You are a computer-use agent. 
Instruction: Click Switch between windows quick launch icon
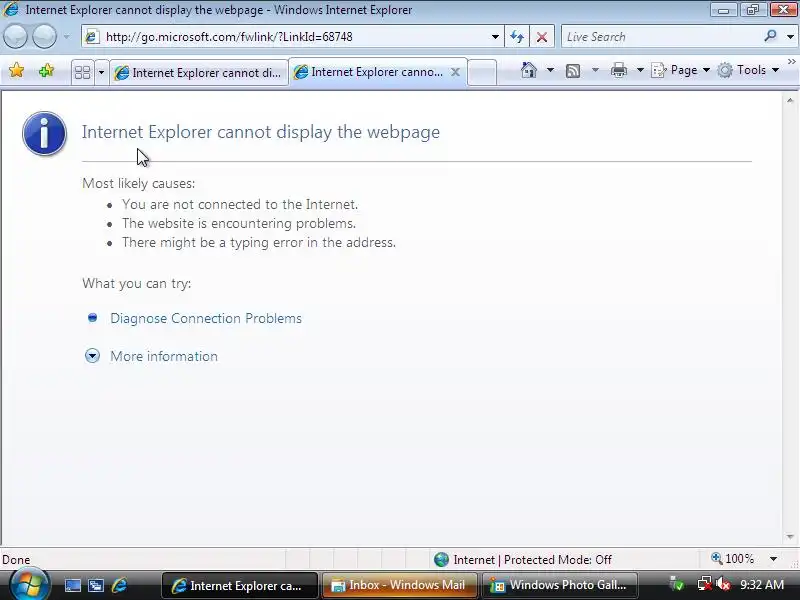(x=96, y=586)
